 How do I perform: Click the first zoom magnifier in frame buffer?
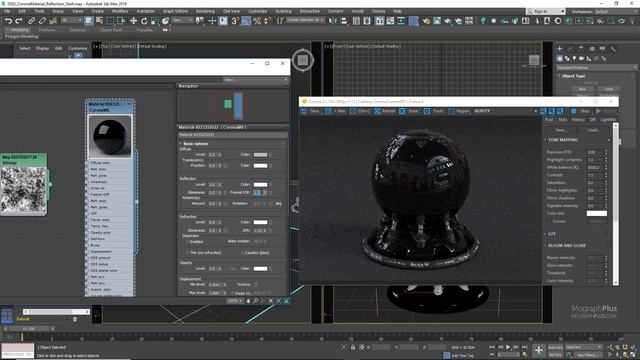click(x=543, y=111)
